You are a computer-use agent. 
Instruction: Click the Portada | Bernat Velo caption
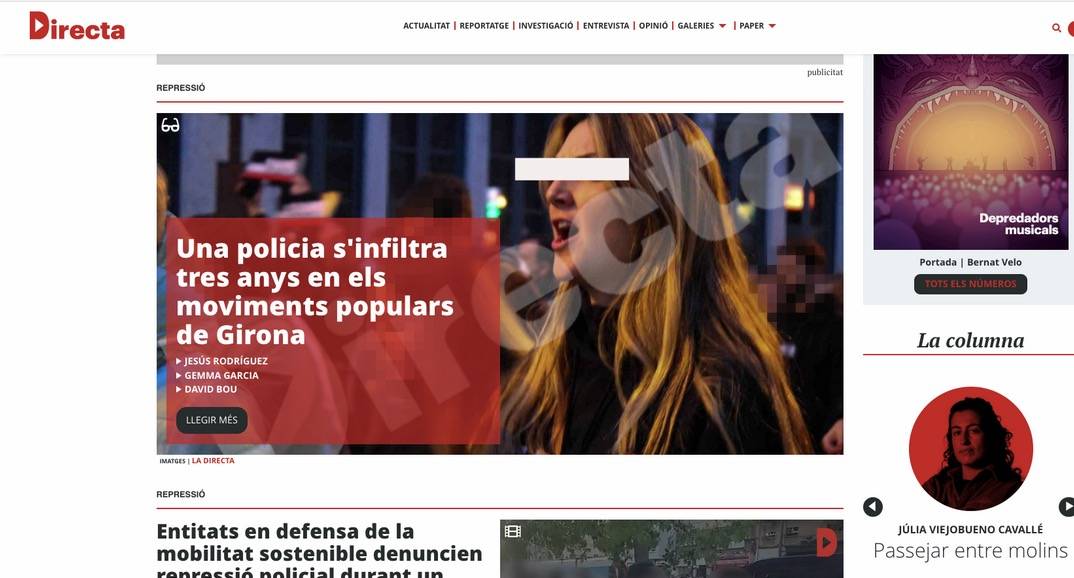[970, 262]
